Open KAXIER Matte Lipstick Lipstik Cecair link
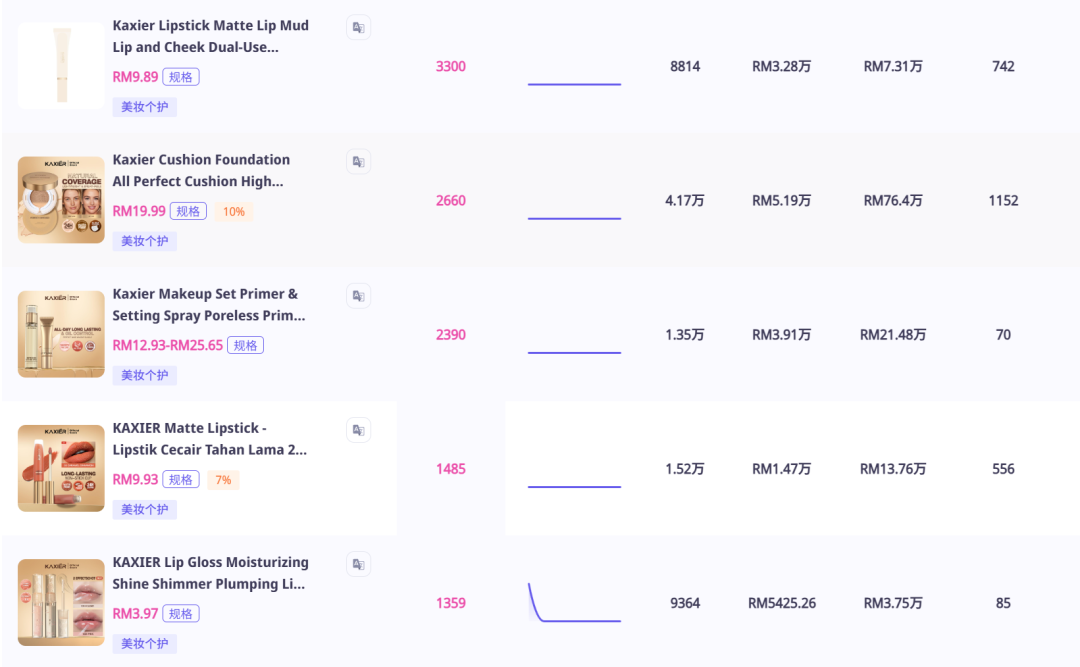The image size is (1080, 667). (x=209, y=438)
